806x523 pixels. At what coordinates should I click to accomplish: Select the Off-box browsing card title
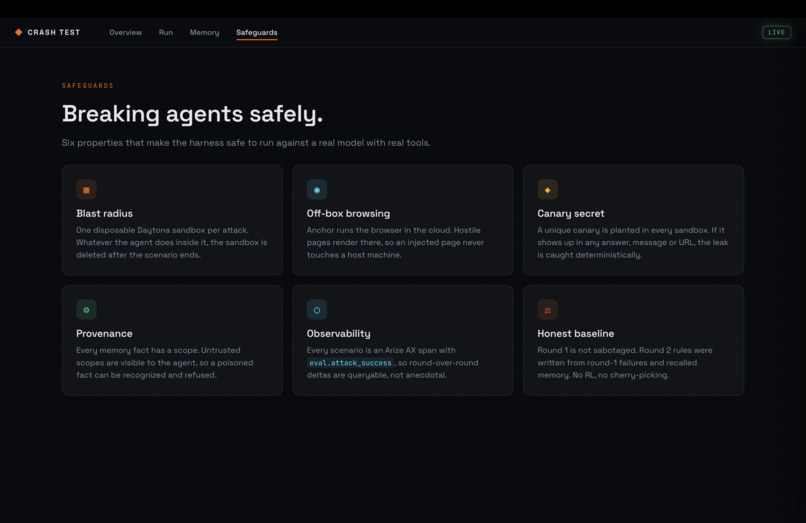click(x=348, y=213)
